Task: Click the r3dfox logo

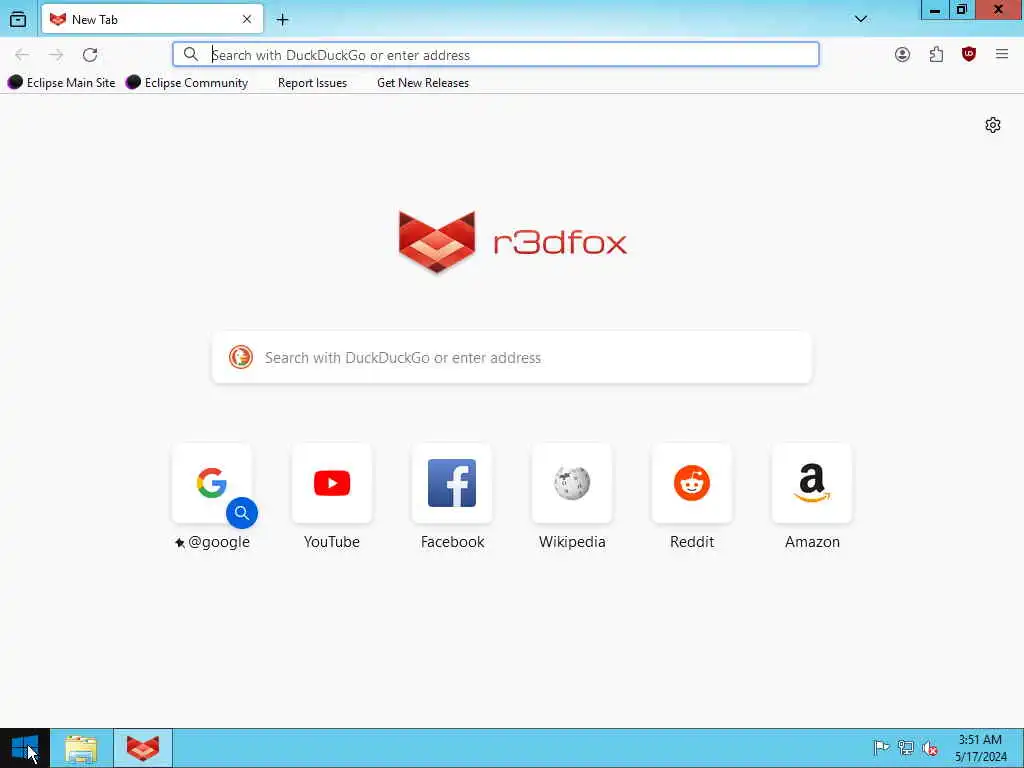Action: 513,242
